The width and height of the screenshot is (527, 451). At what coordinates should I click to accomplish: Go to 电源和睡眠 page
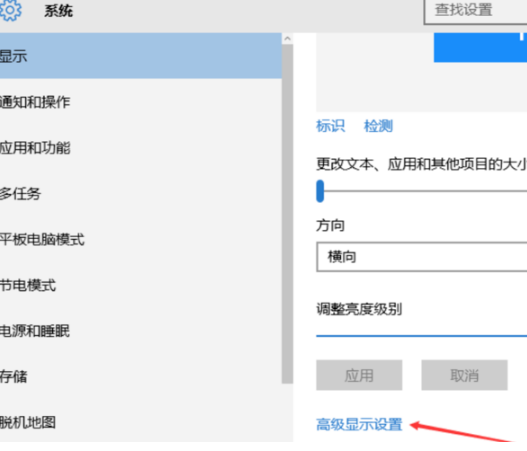[x=141, y=331]
